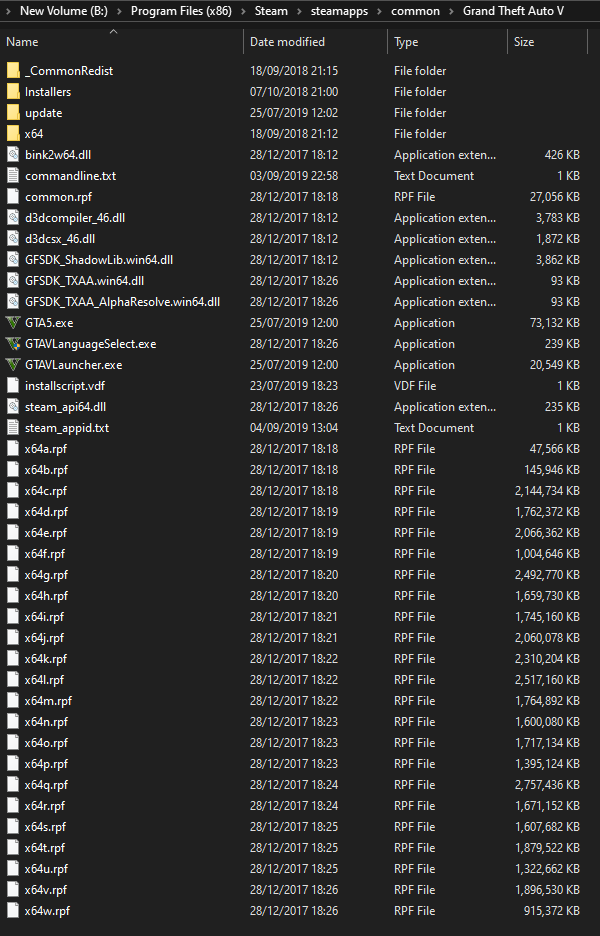Click the GFSDK_TXAA.win64.dll icon
Screen dimensions: 600x936
point(13,281)
